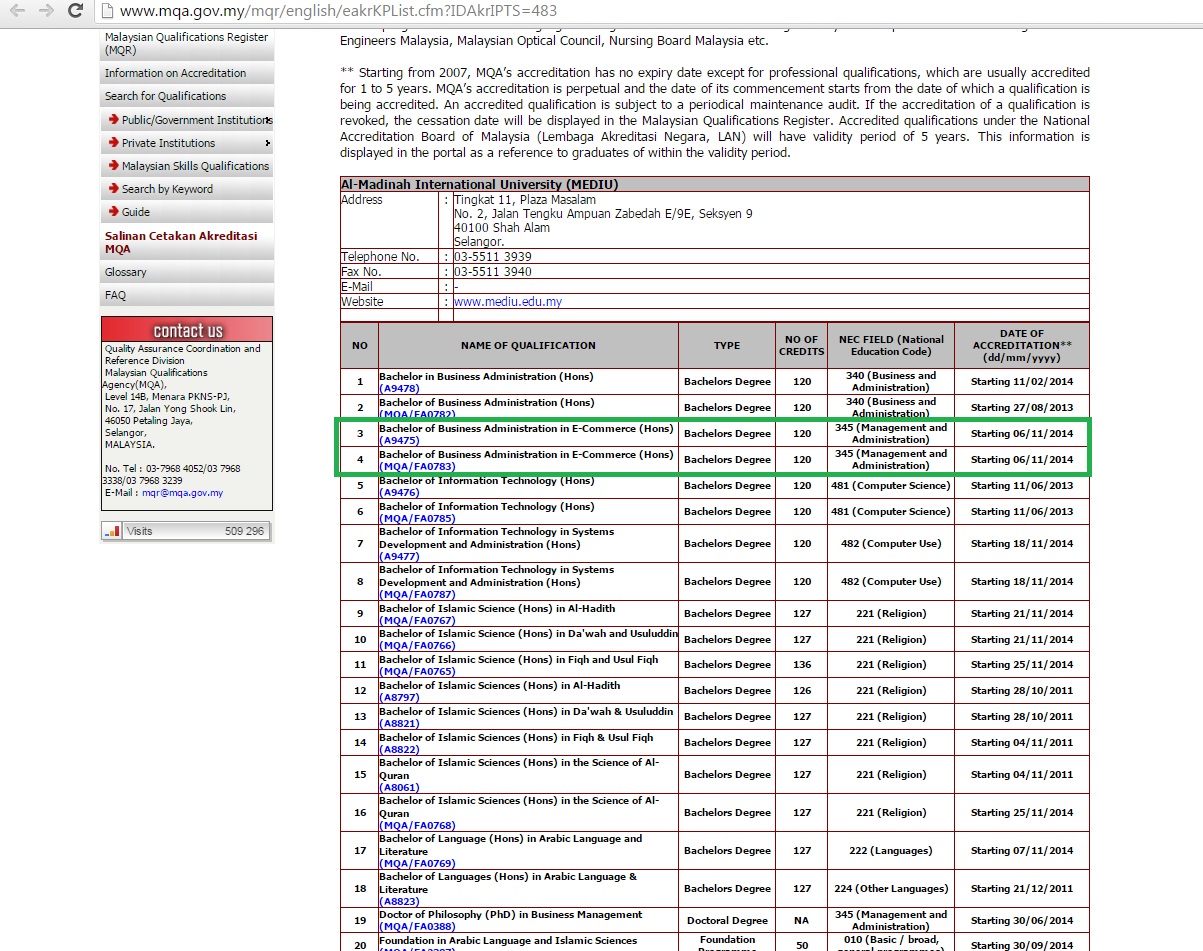Open the MQA/FA0787 qualification link
The width and height of the screenshot is (1203, 951).
pos(417,594)
